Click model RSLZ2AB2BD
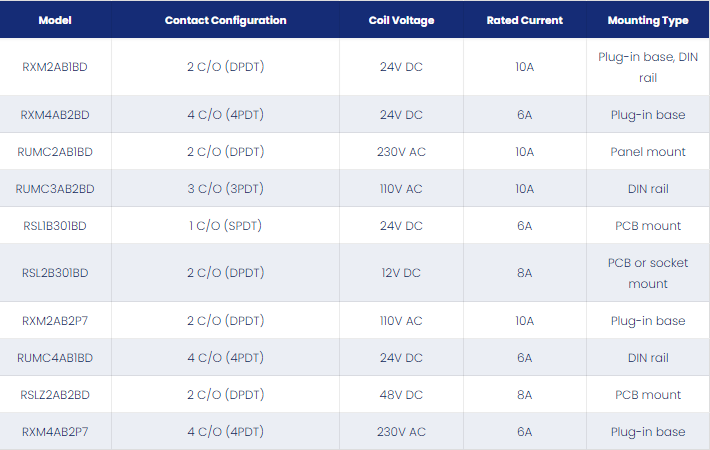 tap(55, 395)
